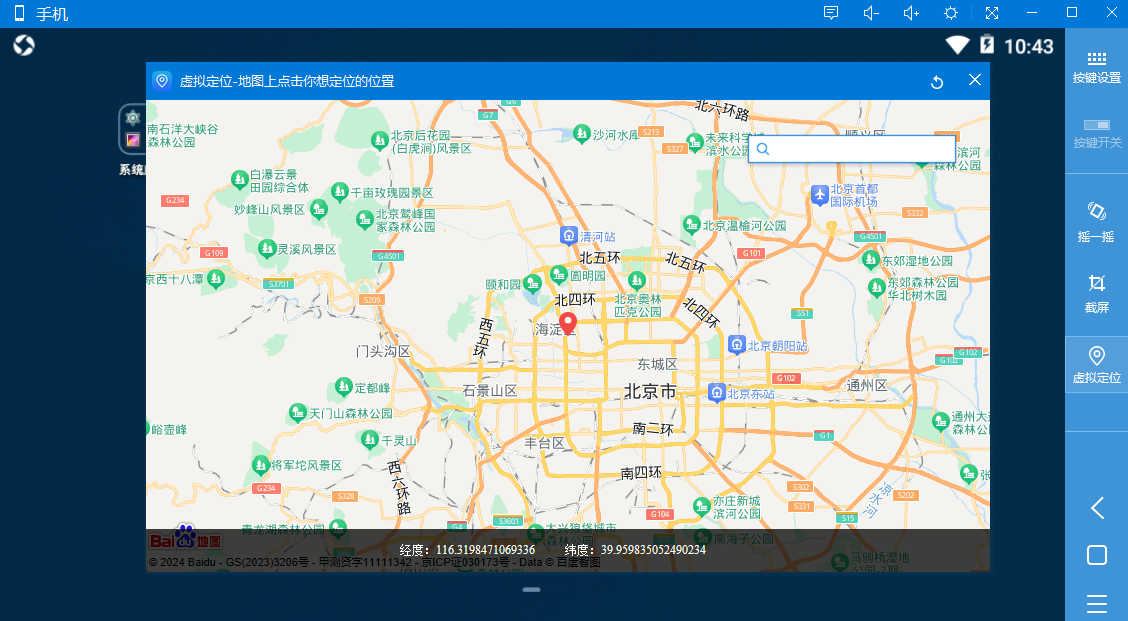Open the 按键设置 key mapping settings

pos(1096,67)
